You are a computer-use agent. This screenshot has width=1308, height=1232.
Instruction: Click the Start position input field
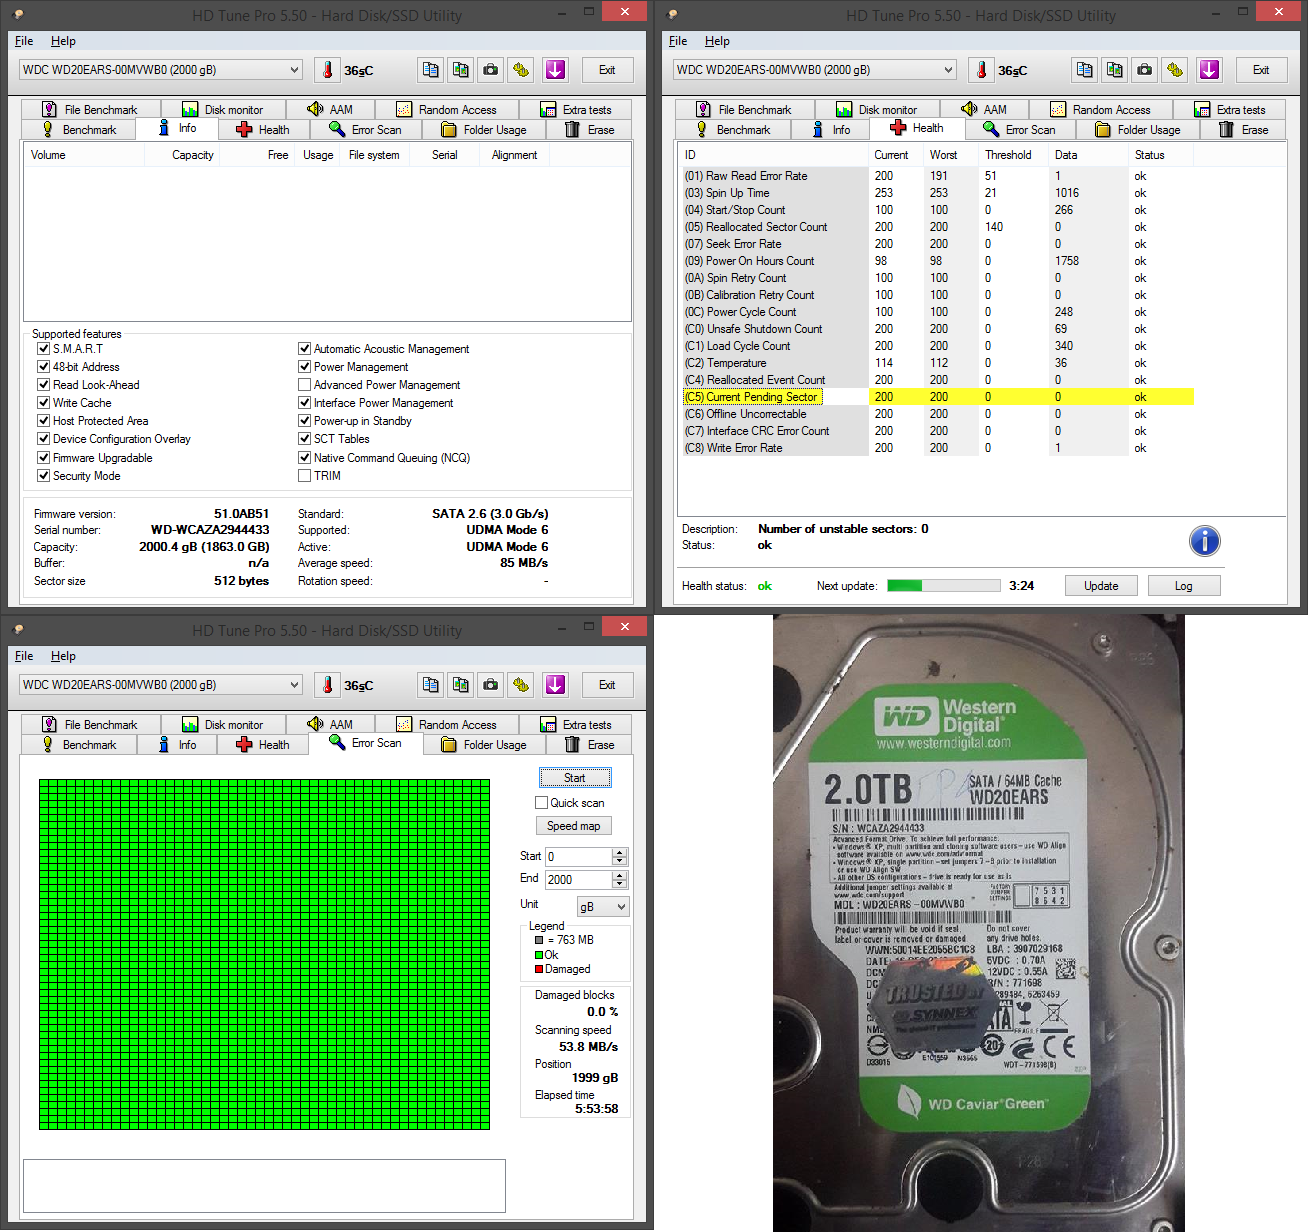click(x=579, y=857)
